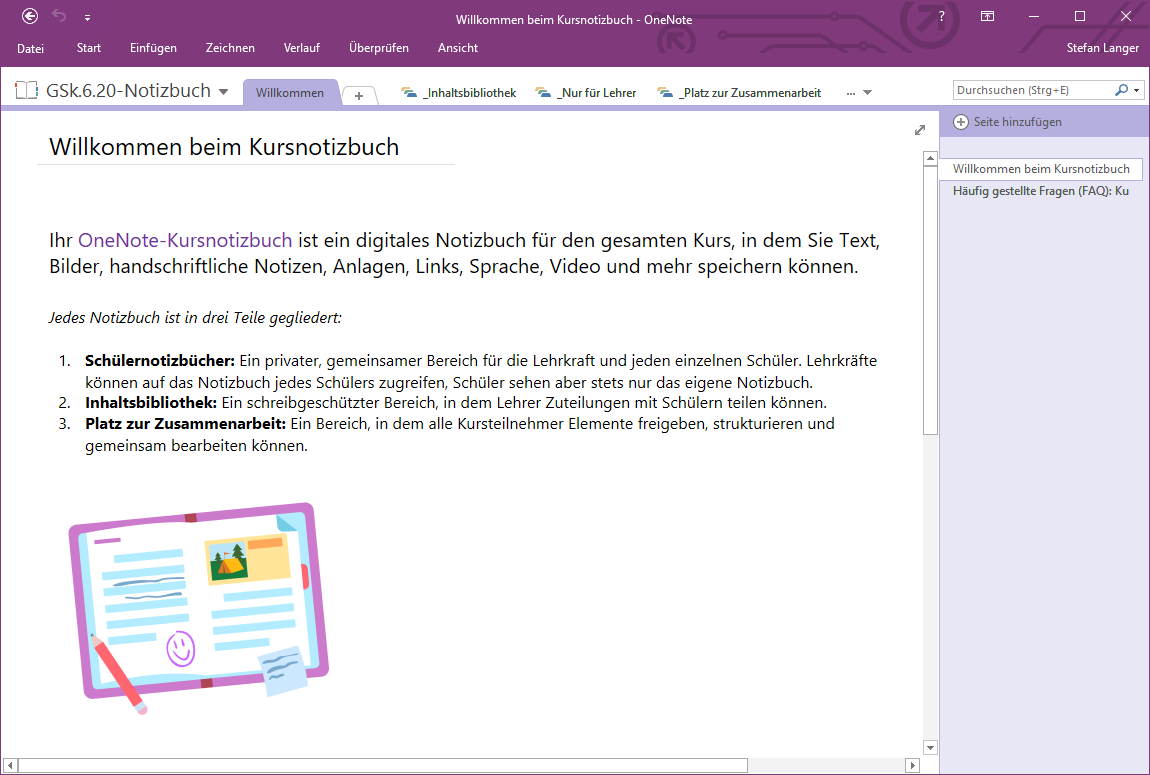Open the _Nur für Lehrer section
Screen dimensions: 1150x775
pyautogui.click(x=586, y=93)
